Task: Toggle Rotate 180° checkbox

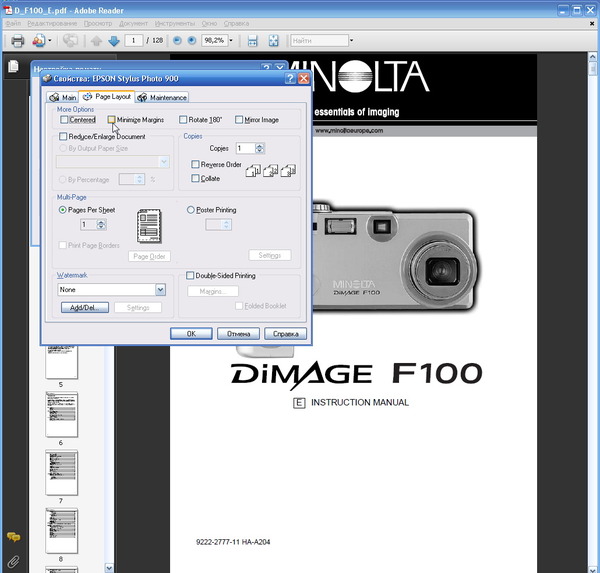Action: click(183, 120)
